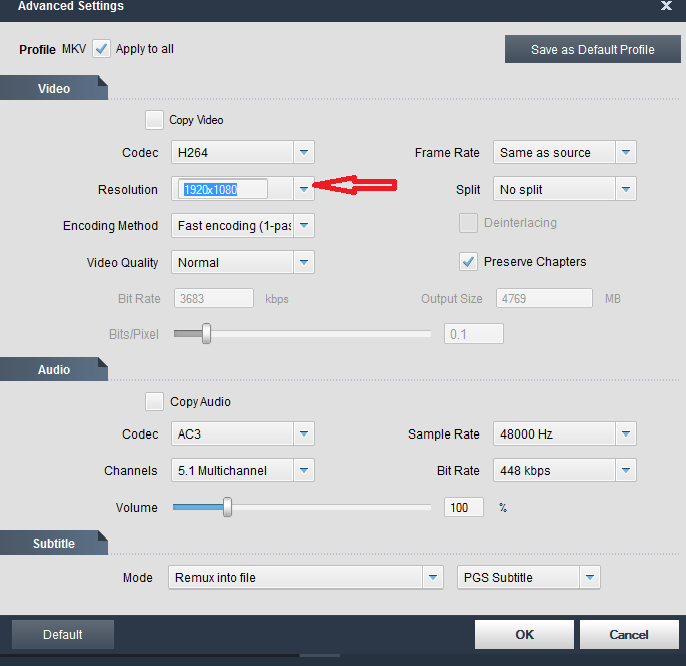686x666 pixels.
Task: Click the Default button
Action: click(x=62, y=634)
